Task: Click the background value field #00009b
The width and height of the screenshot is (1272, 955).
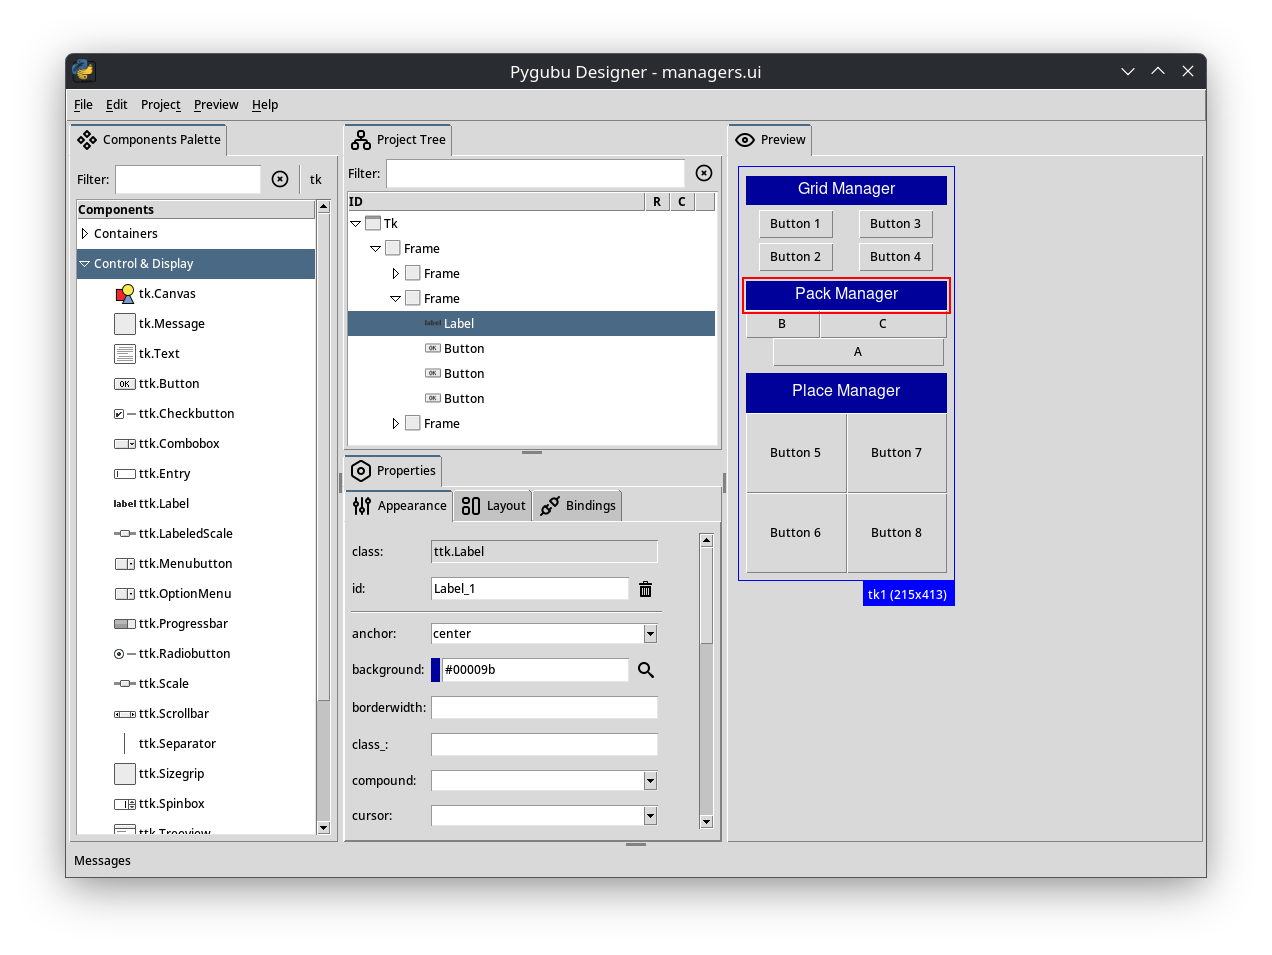Action: click(x=535, y=670)
